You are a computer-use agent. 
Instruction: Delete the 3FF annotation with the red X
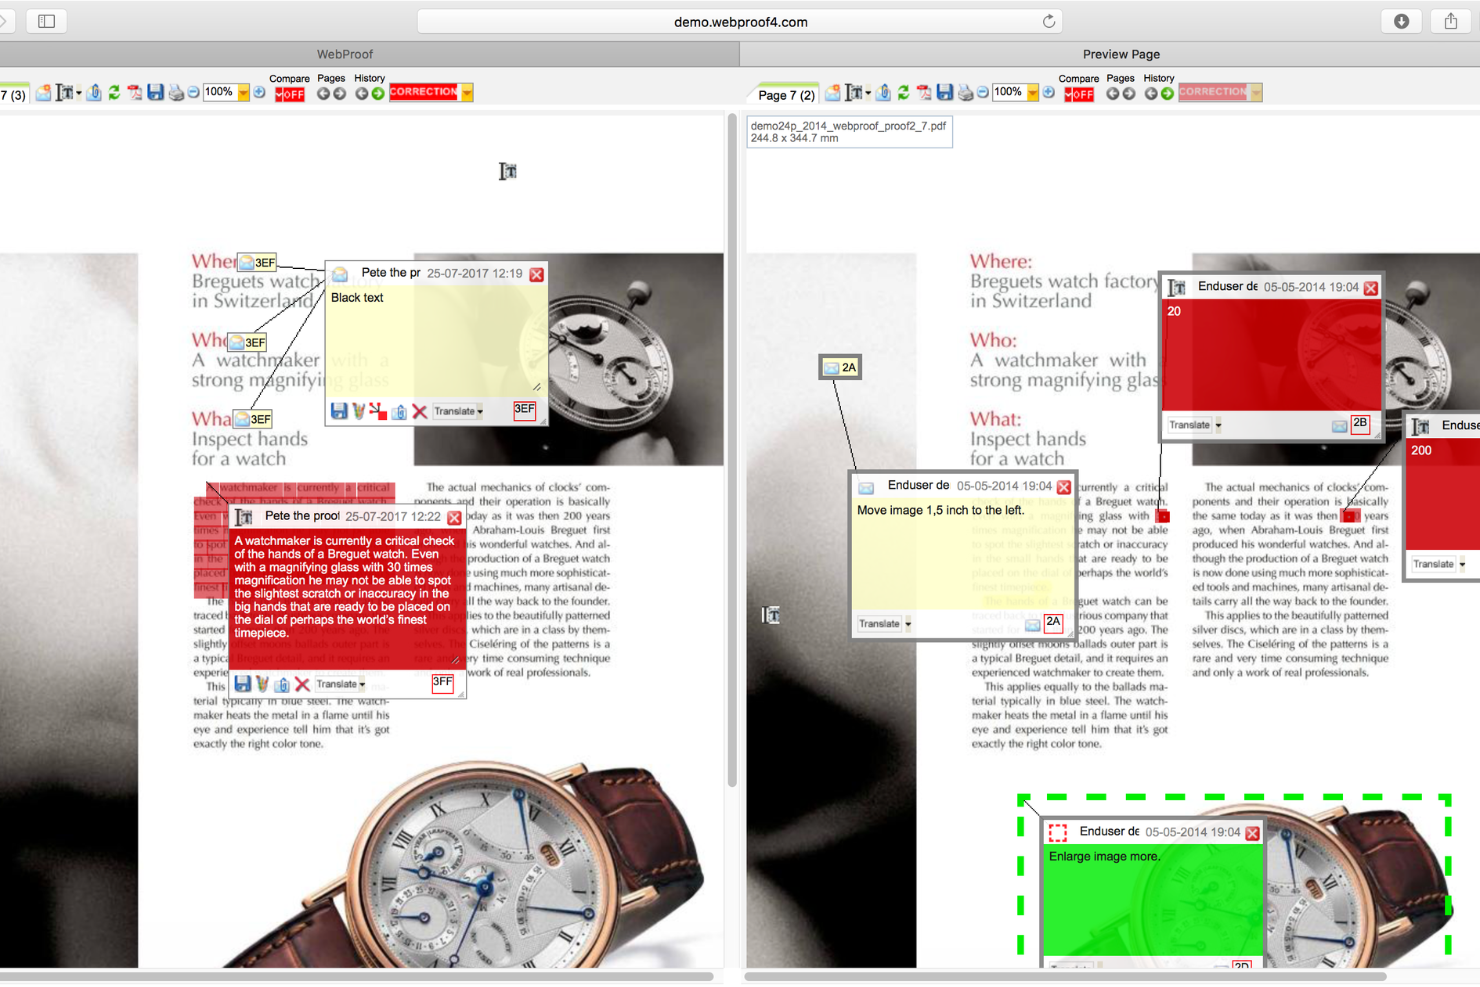point(302,684)
